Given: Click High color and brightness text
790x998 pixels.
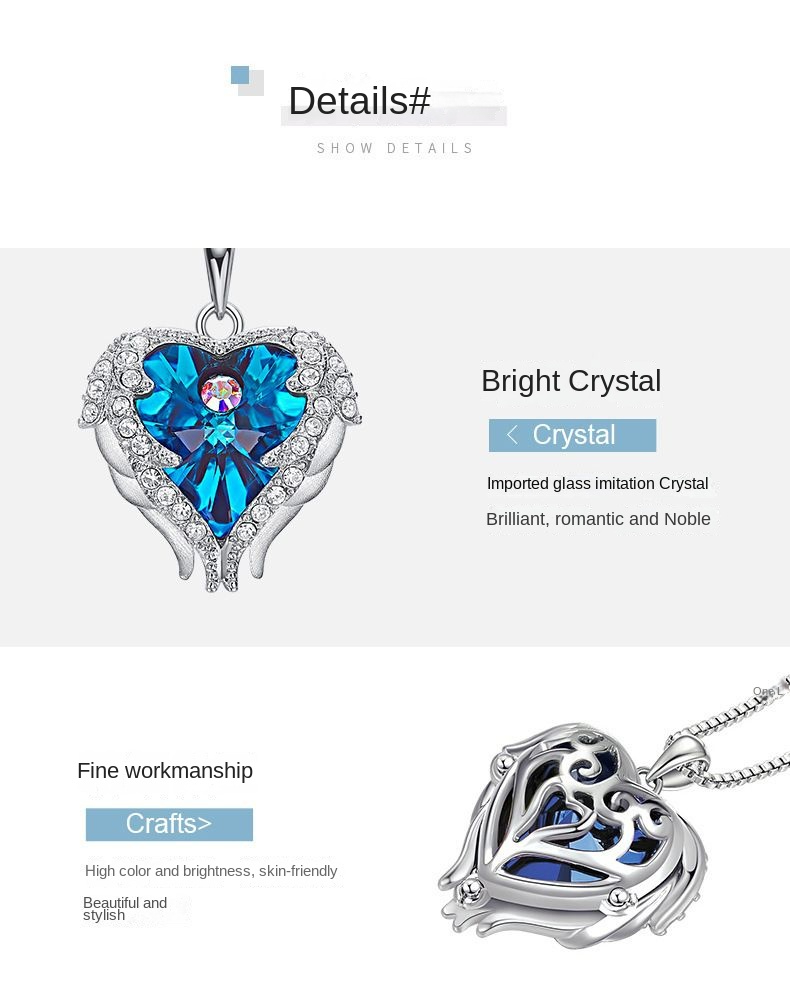Looking at the screenshot, I should pyautogui.click(x=211, y=871).
